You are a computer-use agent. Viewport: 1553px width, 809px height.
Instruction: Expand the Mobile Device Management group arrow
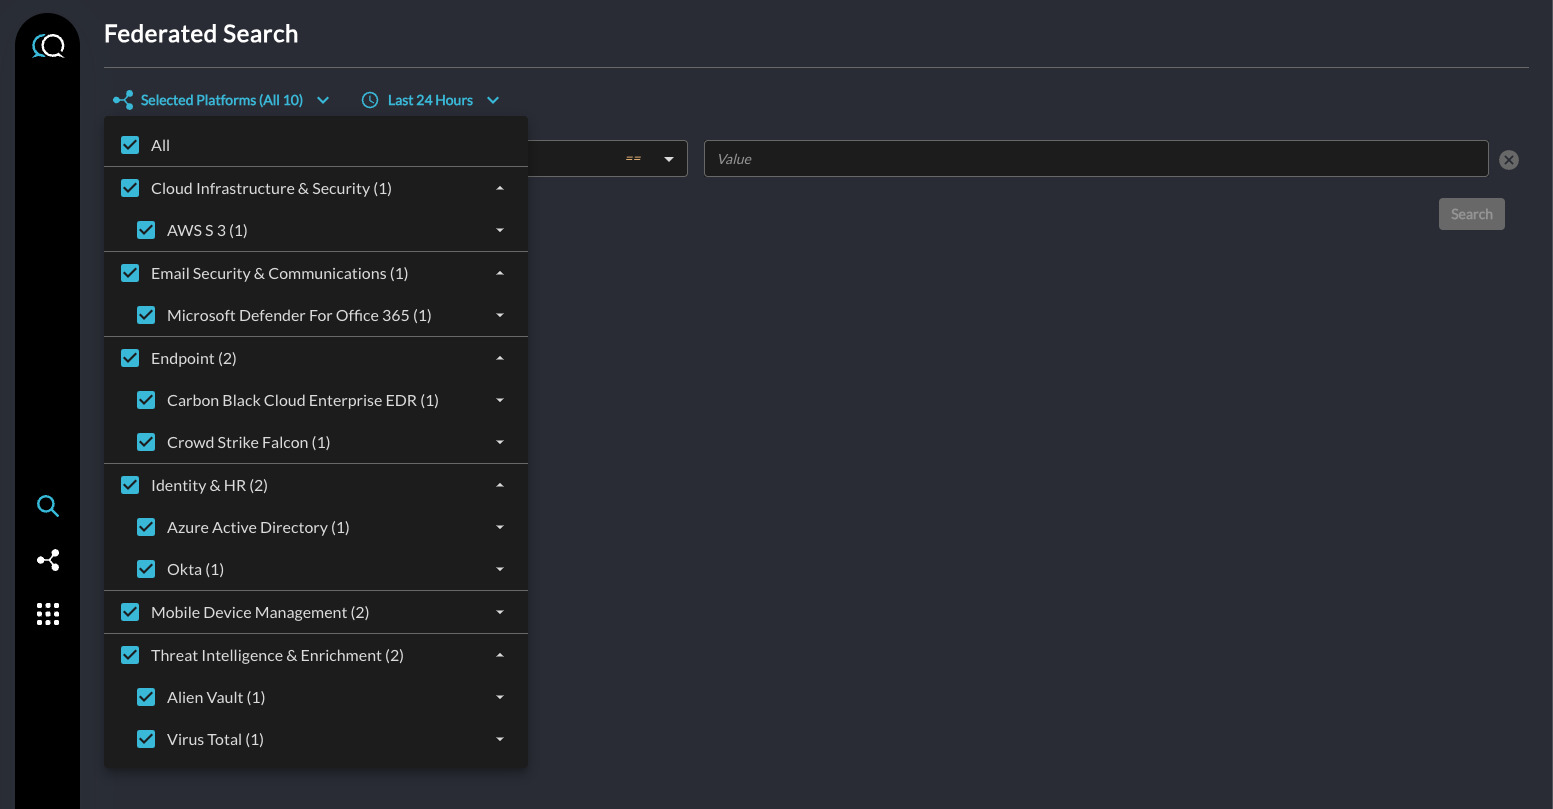(500, 612)
